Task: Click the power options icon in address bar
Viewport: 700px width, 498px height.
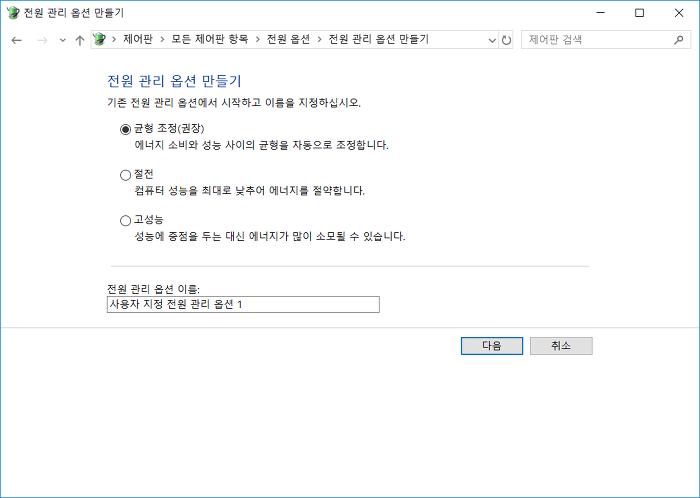Action: pyautogui.click(x=100, y=39)
